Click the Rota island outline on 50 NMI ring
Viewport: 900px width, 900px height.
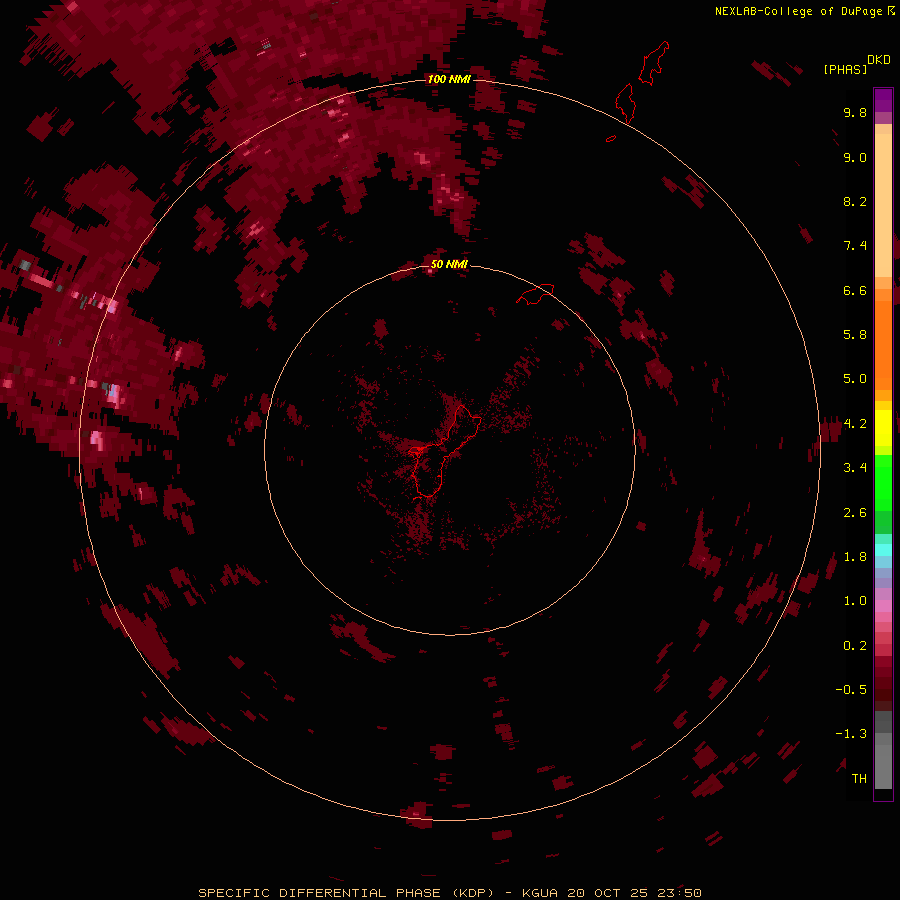pyautogui.click(x=535, y=293)
